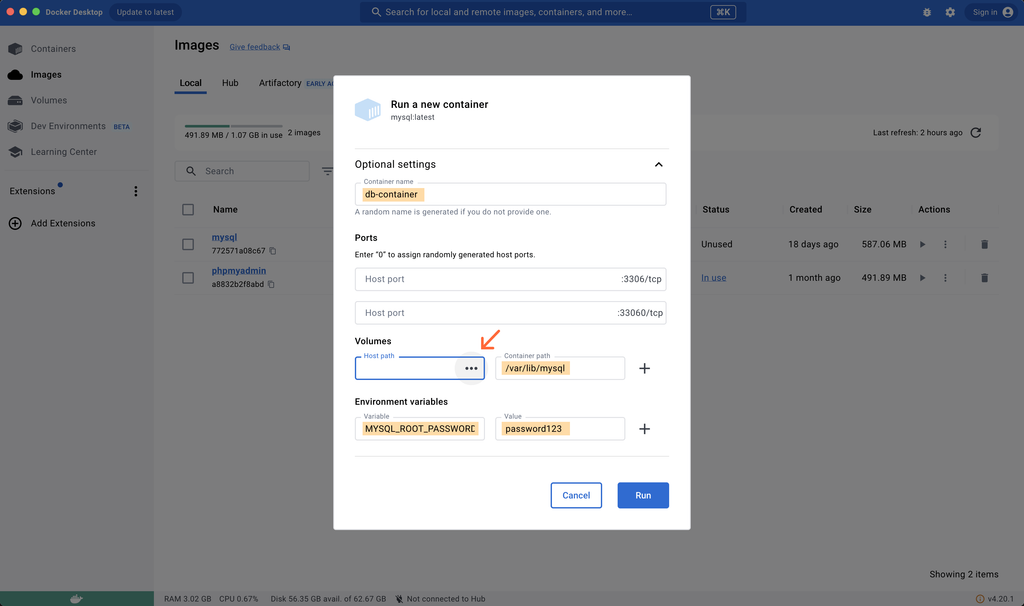Delete the phpmyadmin image with trash icon
This screenshot has height=606, width=1024.
pos(984,277)
